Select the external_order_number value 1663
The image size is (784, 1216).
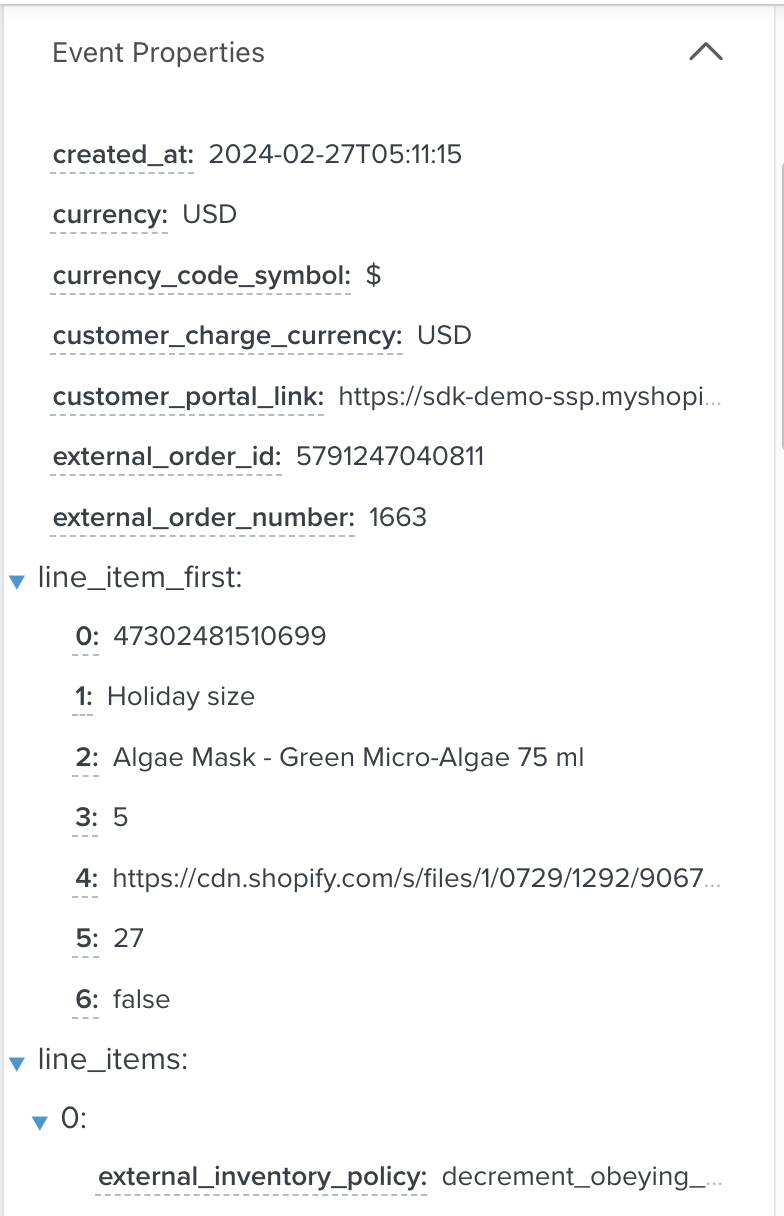(398, 517)
